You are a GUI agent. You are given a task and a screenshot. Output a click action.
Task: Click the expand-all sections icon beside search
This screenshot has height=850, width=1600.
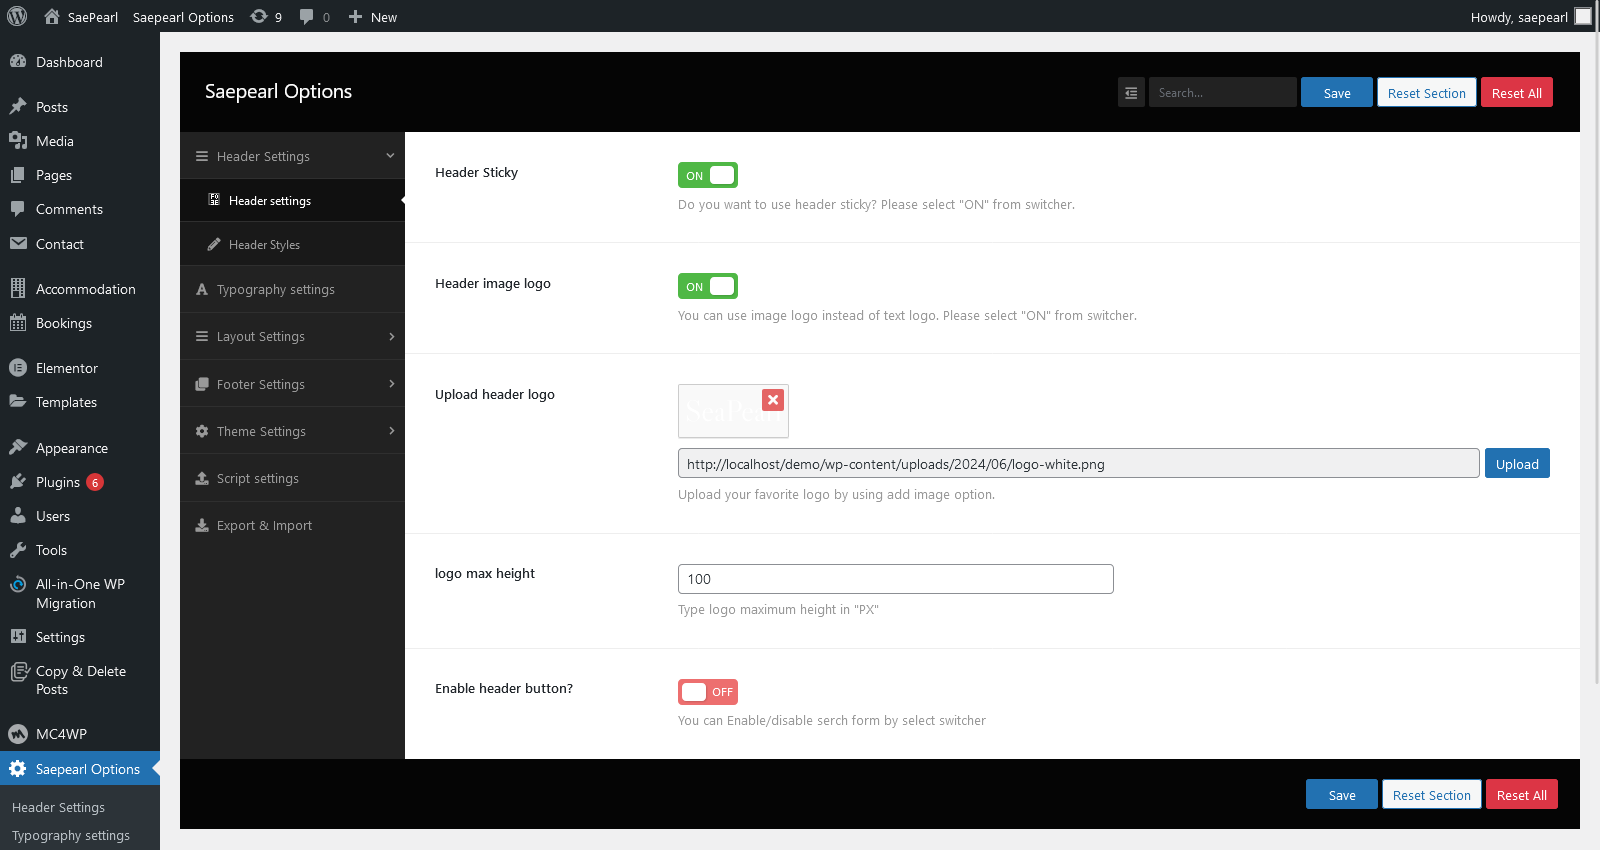point(1131,93)
